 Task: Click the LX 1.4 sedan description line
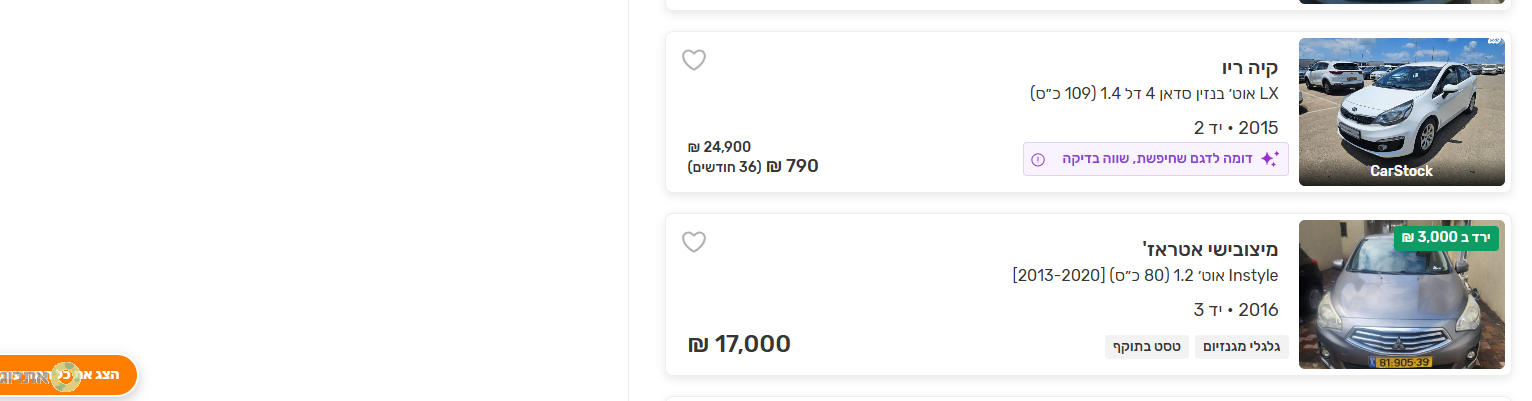tap(1154, 94)
